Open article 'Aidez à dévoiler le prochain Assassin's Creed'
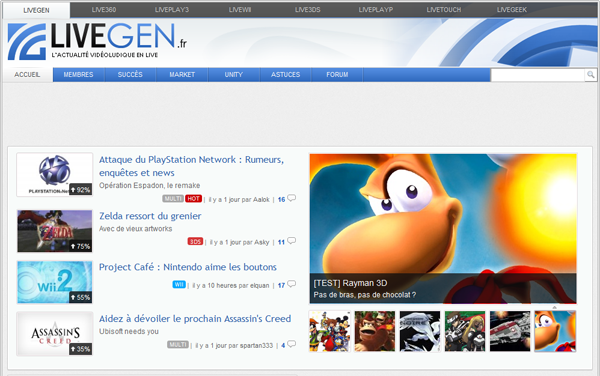 tap(195, 319)
